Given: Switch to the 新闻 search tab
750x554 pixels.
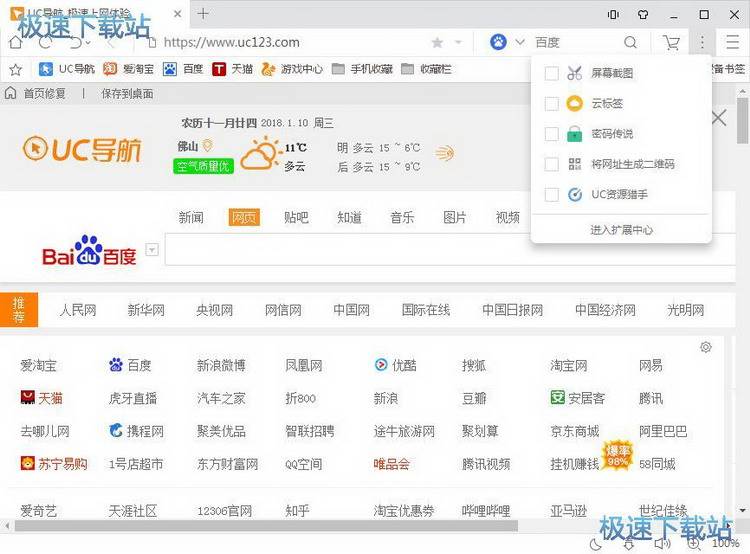Looking at the screenshot, I should (191, 218).
